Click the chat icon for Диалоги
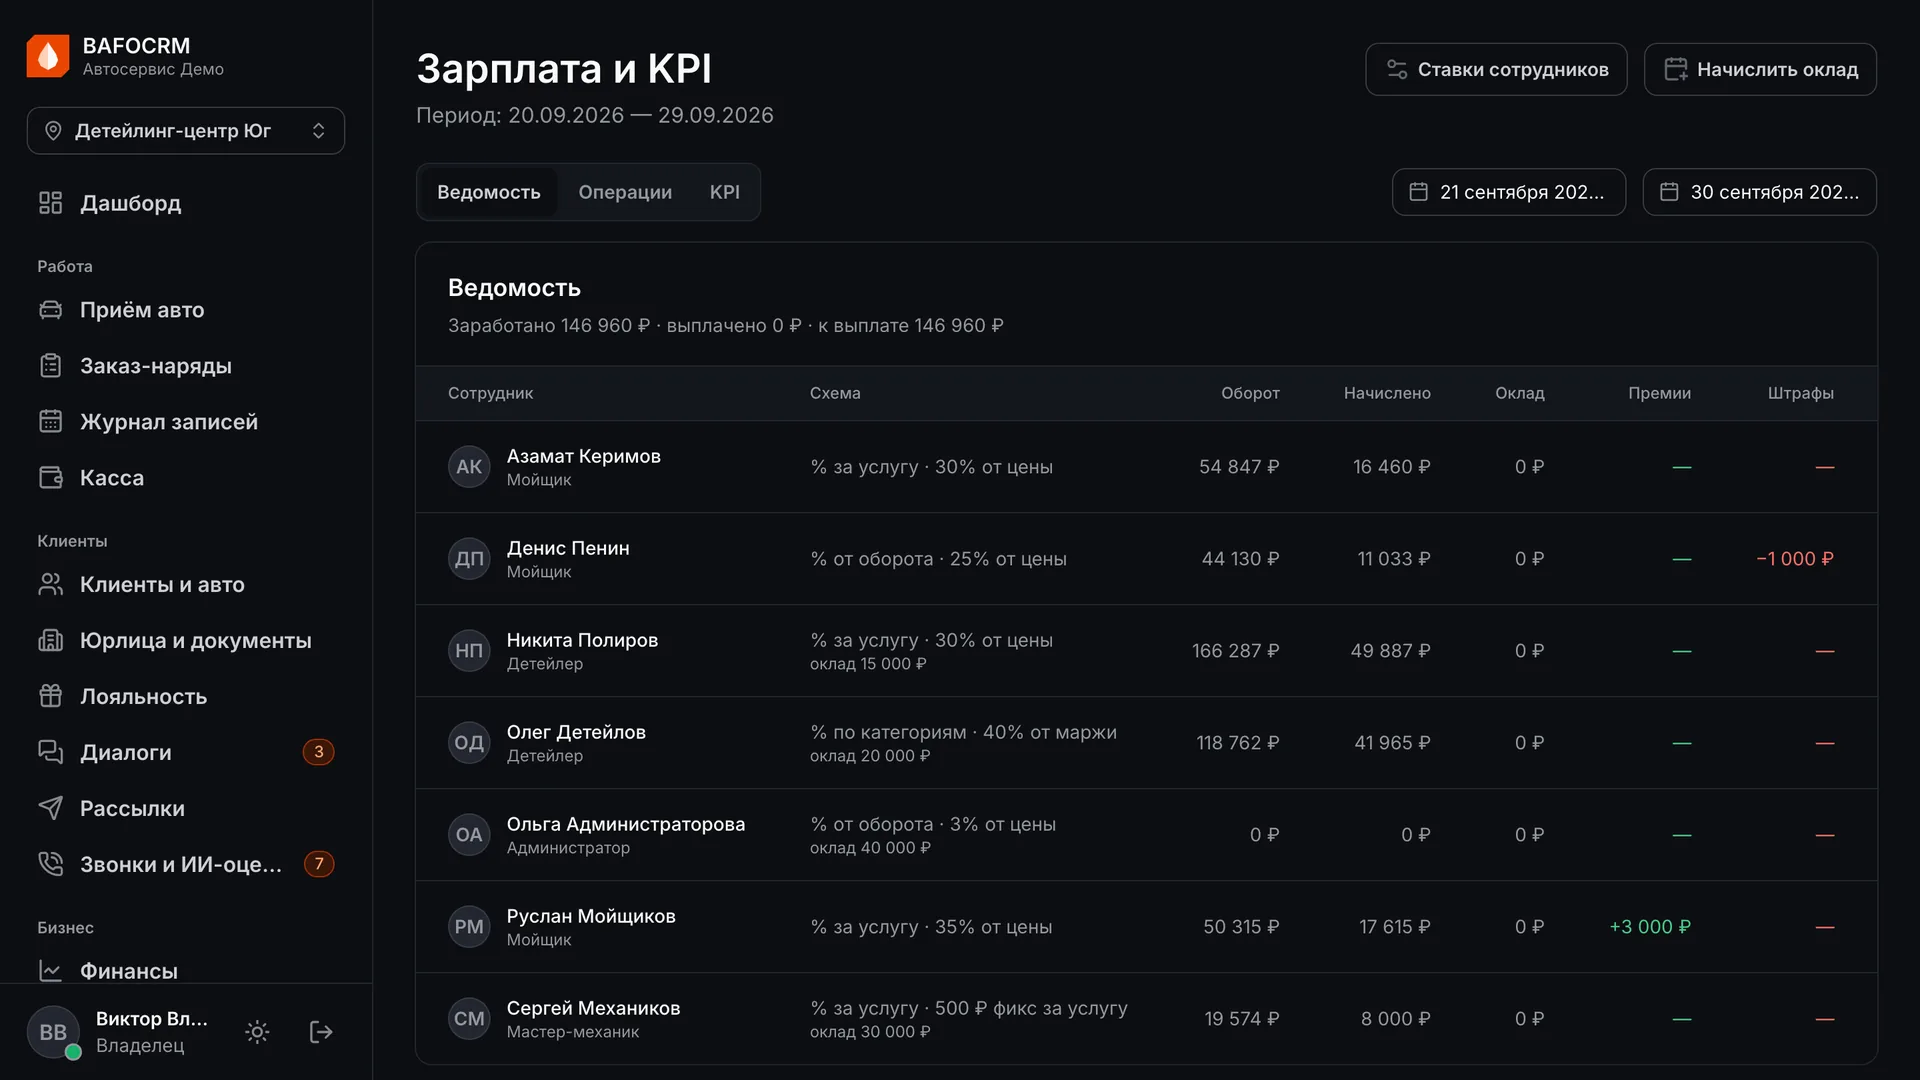 50,753
